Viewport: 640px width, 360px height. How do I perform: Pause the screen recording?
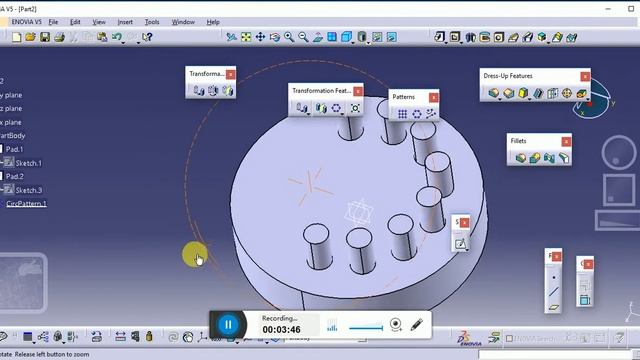coord(228,324)
